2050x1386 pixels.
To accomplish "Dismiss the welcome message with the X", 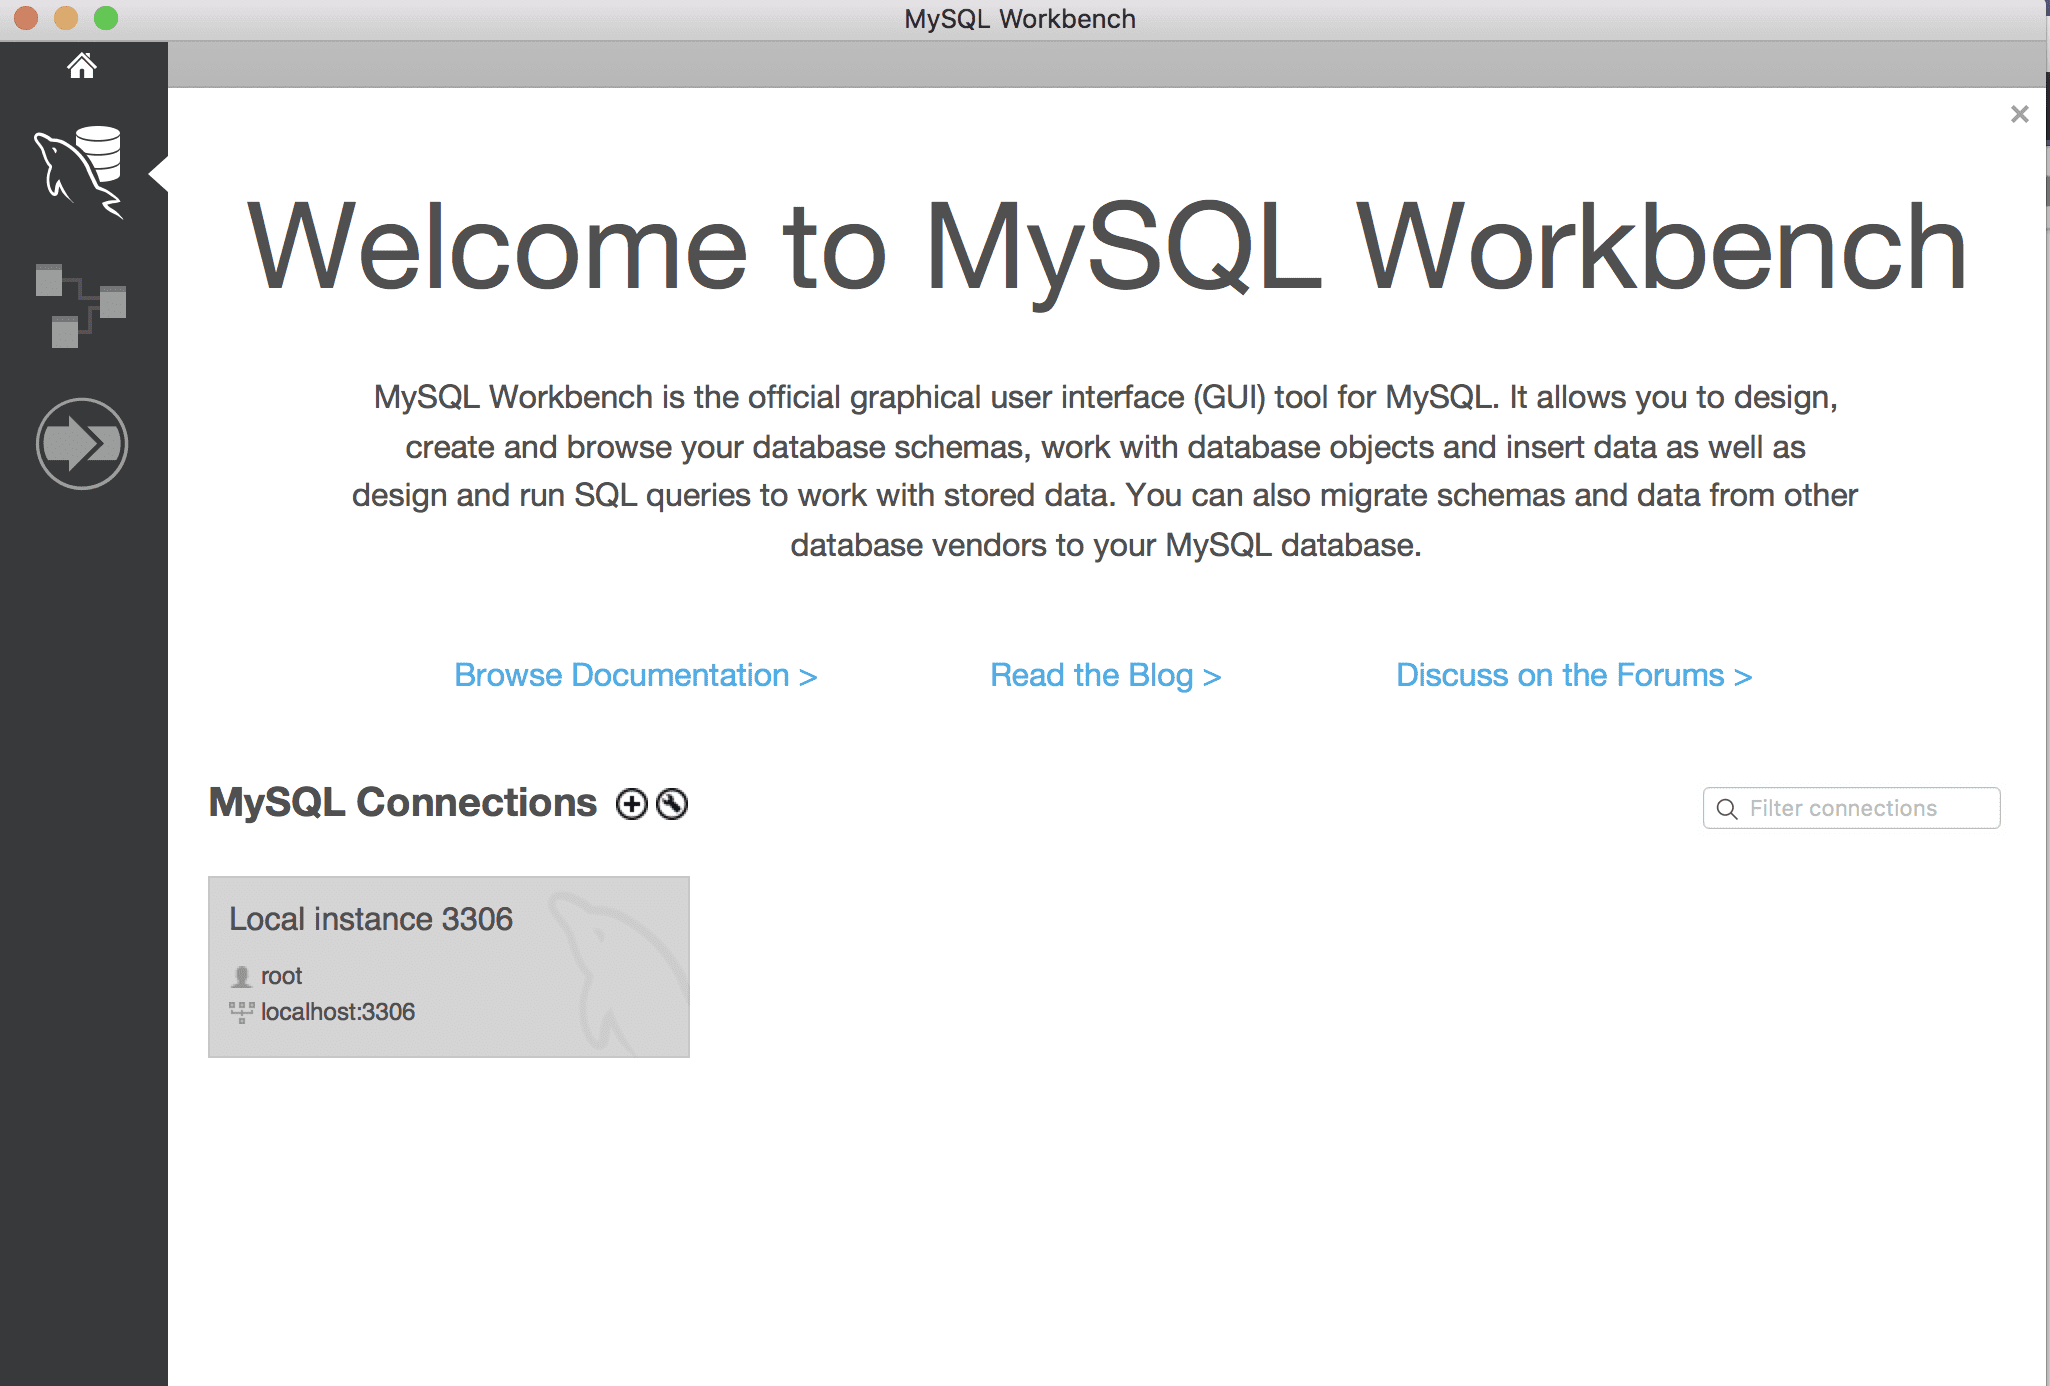I will [x=2019, y=114].
